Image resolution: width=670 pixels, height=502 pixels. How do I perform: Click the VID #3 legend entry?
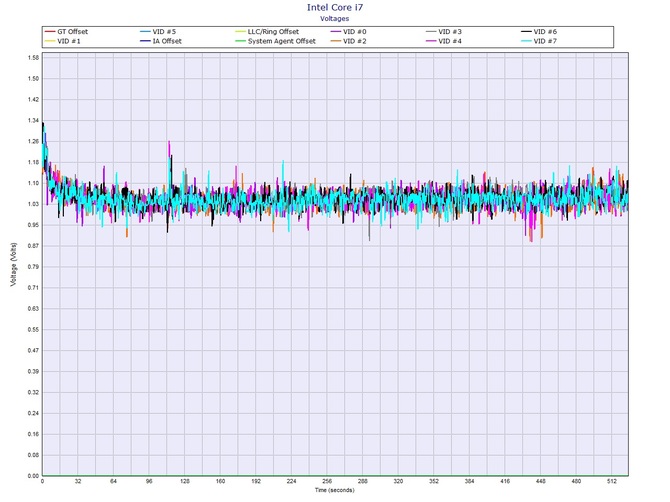[444, 32]
